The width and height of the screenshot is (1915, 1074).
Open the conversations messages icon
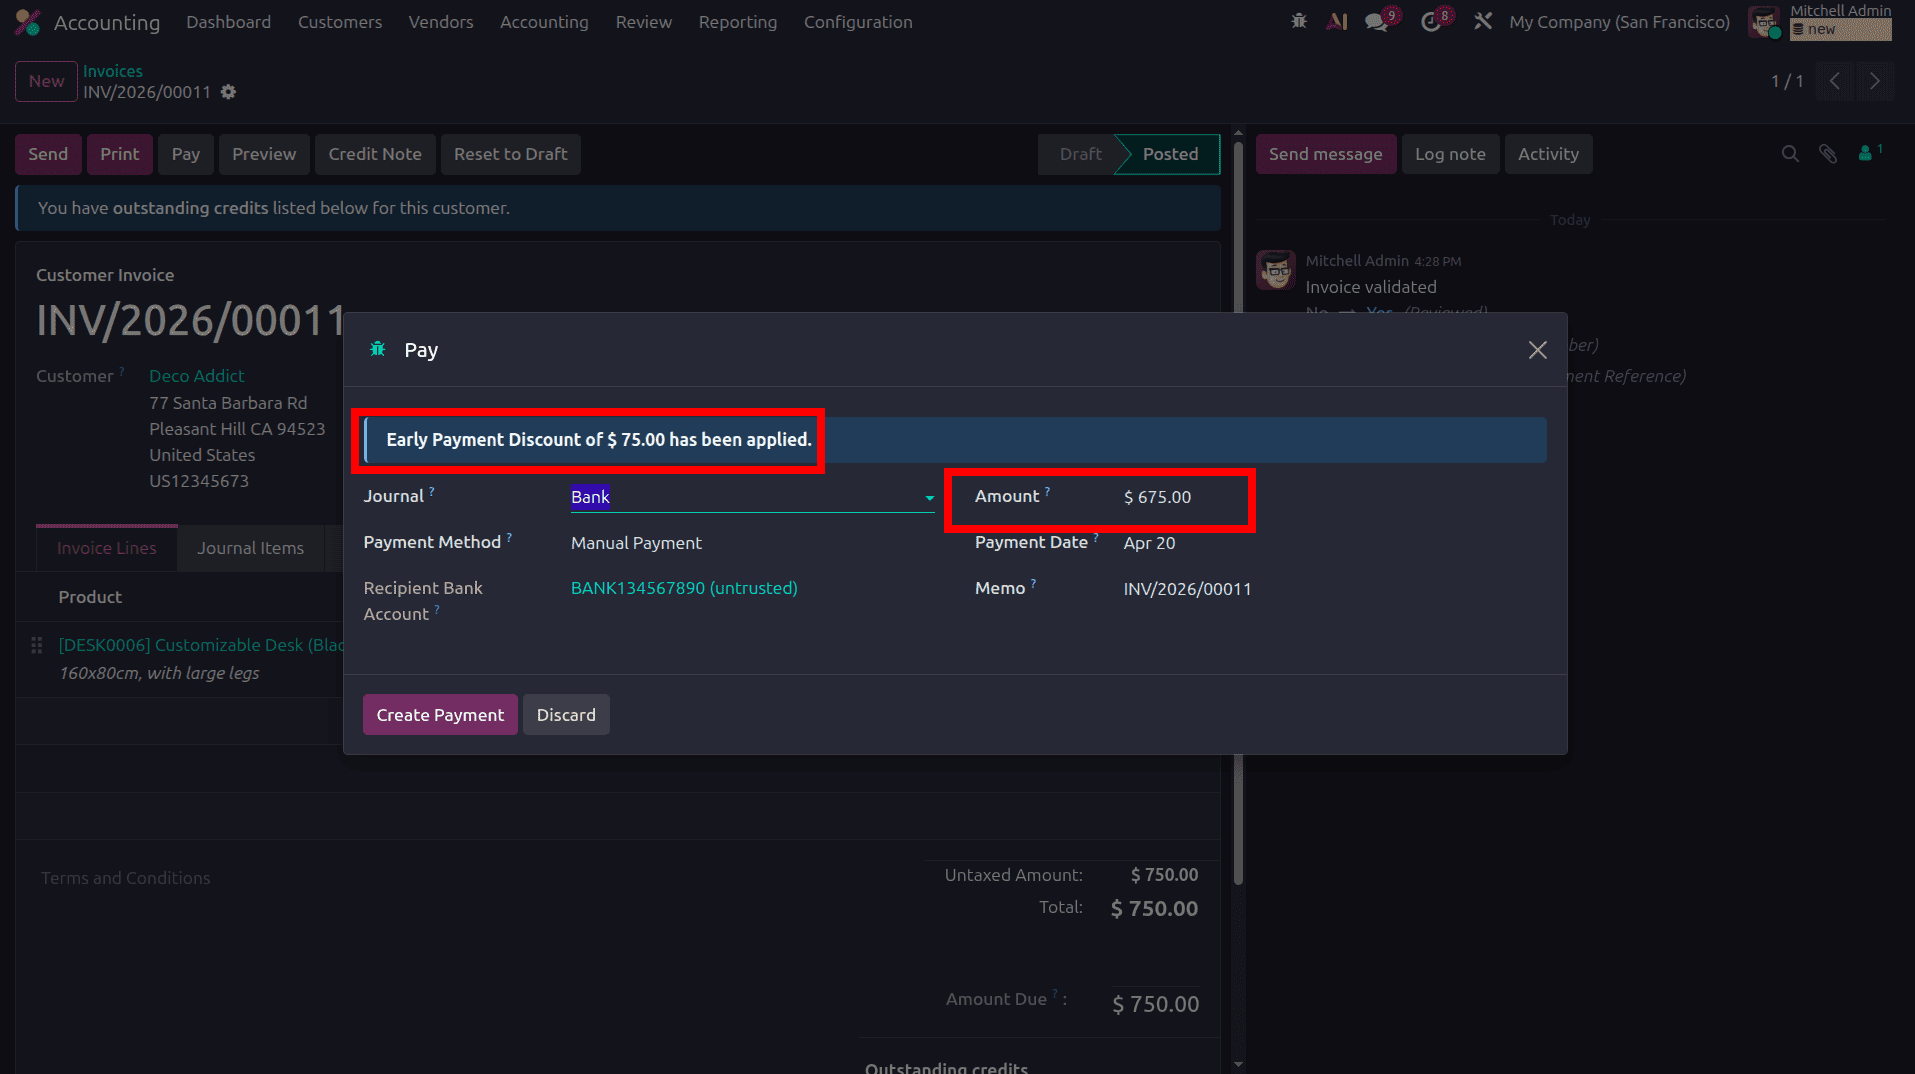point(1375,20)
